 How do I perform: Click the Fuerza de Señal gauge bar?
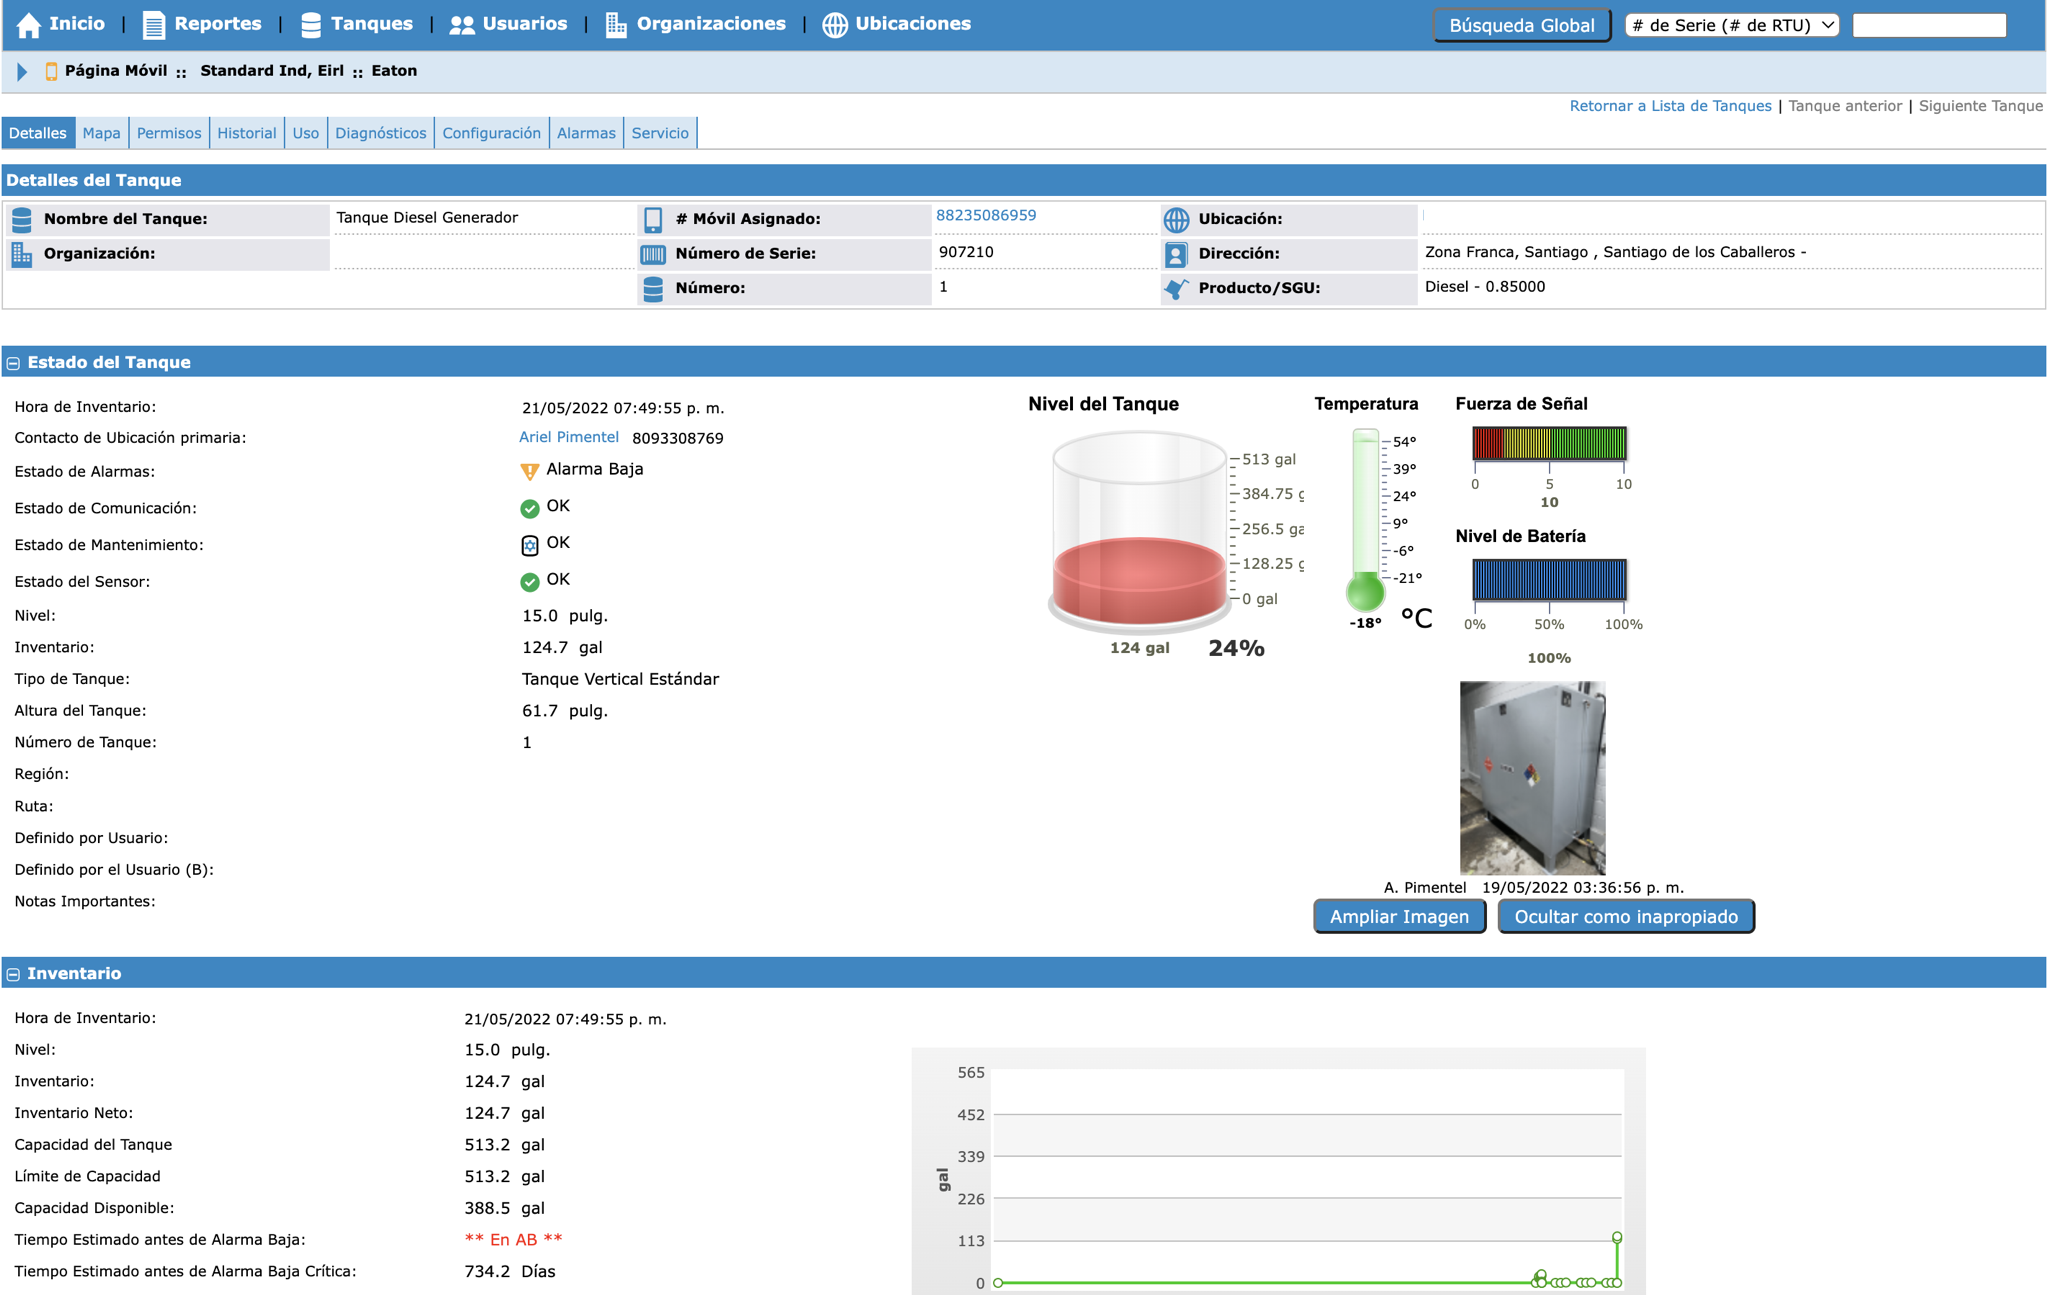click(x=1549, y=443)
